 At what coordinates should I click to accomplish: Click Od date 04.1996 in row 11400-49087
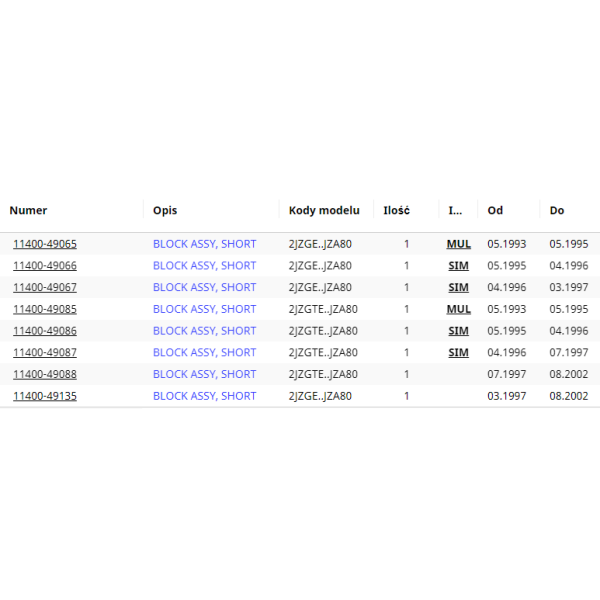click(507, 352)
